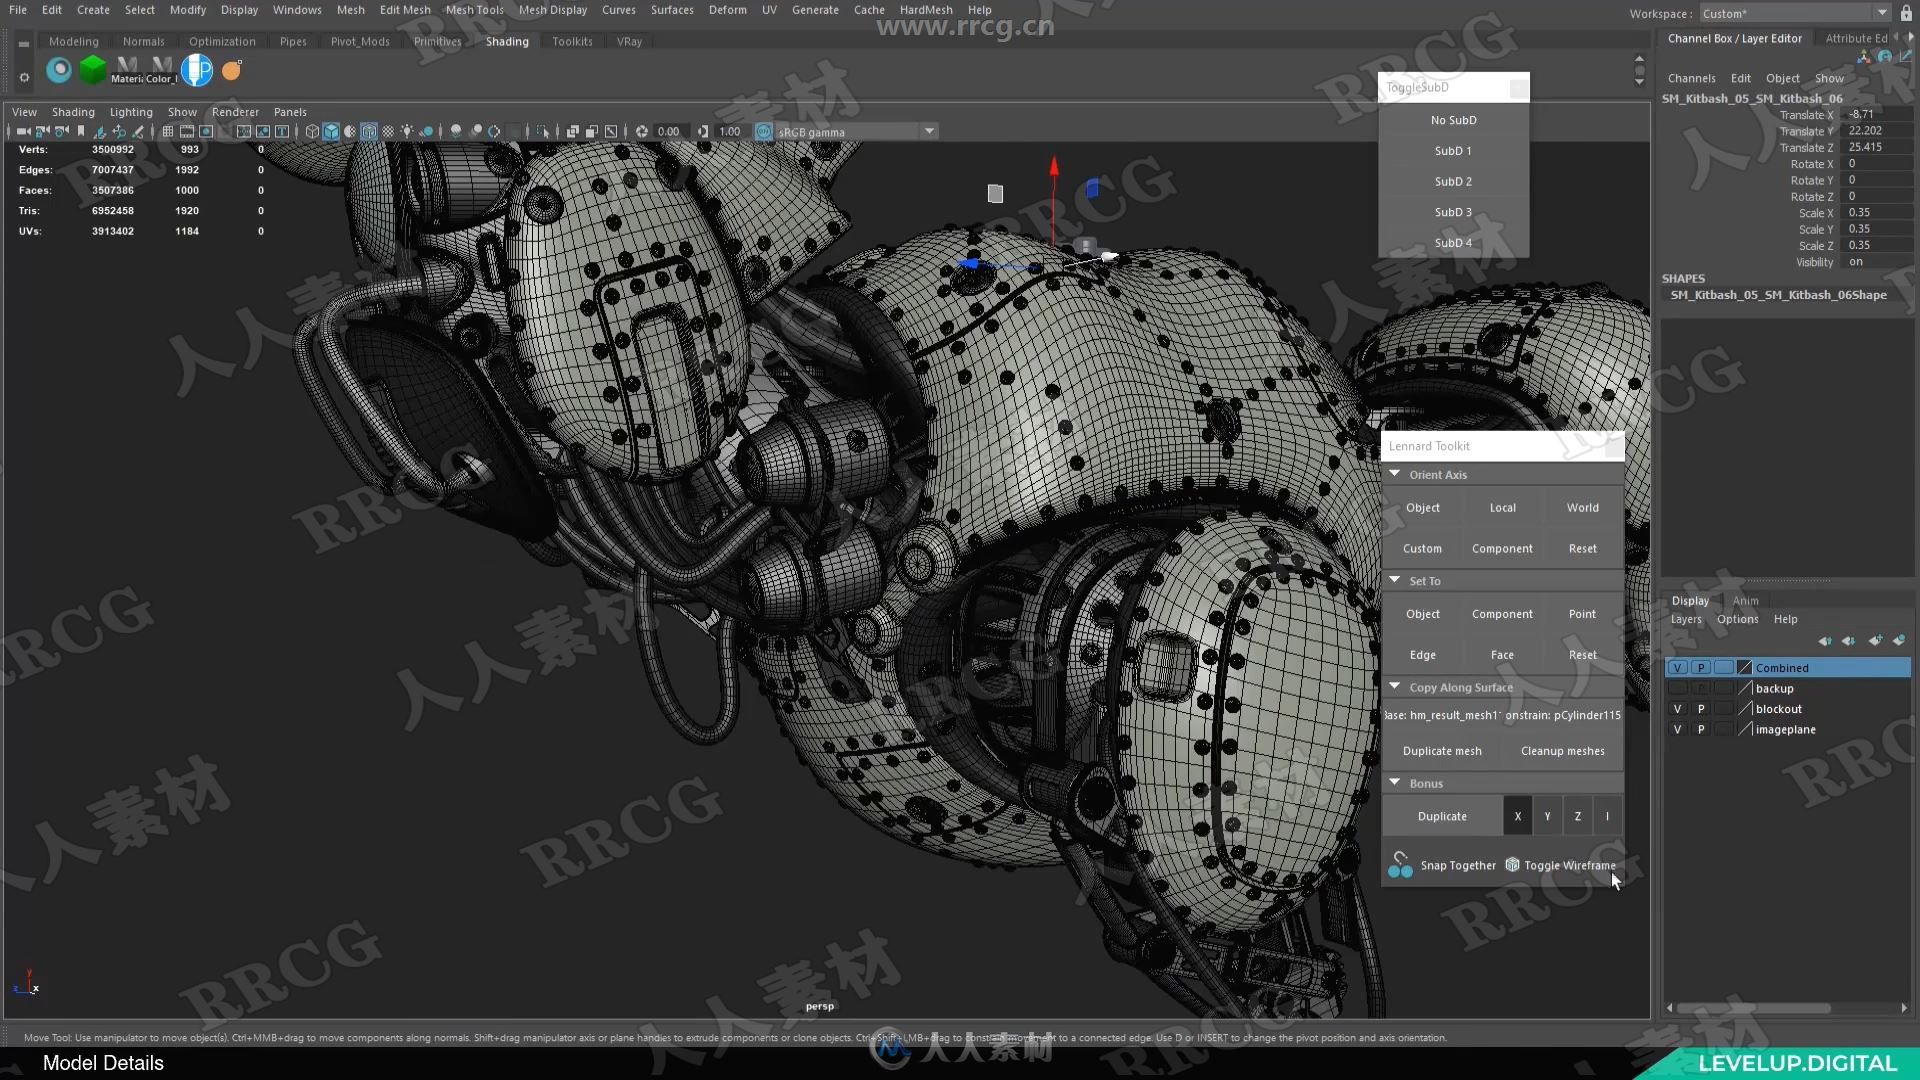Image resolution: width=1920 pixels, height=1080 pixels.
Task: Toggle the Shading display mode
Action: pyautogui.click(x=71, y=111)
